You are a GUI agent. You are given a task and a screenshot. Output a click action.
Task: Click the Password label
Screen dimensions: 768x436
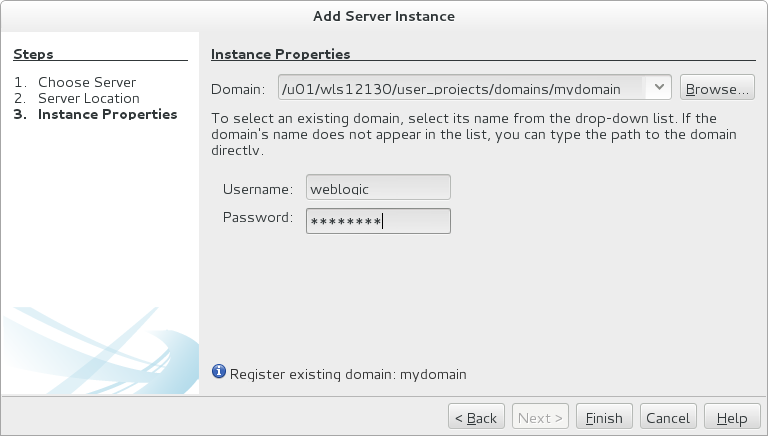(257, 217)
